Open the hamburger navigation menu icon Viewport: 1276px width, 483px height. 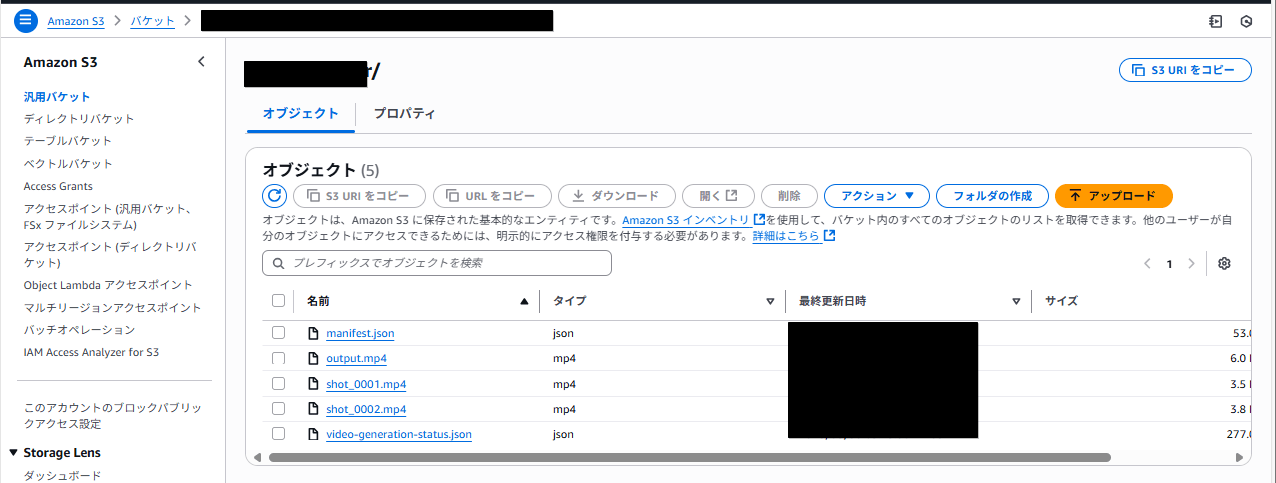[x=26, y=20]
